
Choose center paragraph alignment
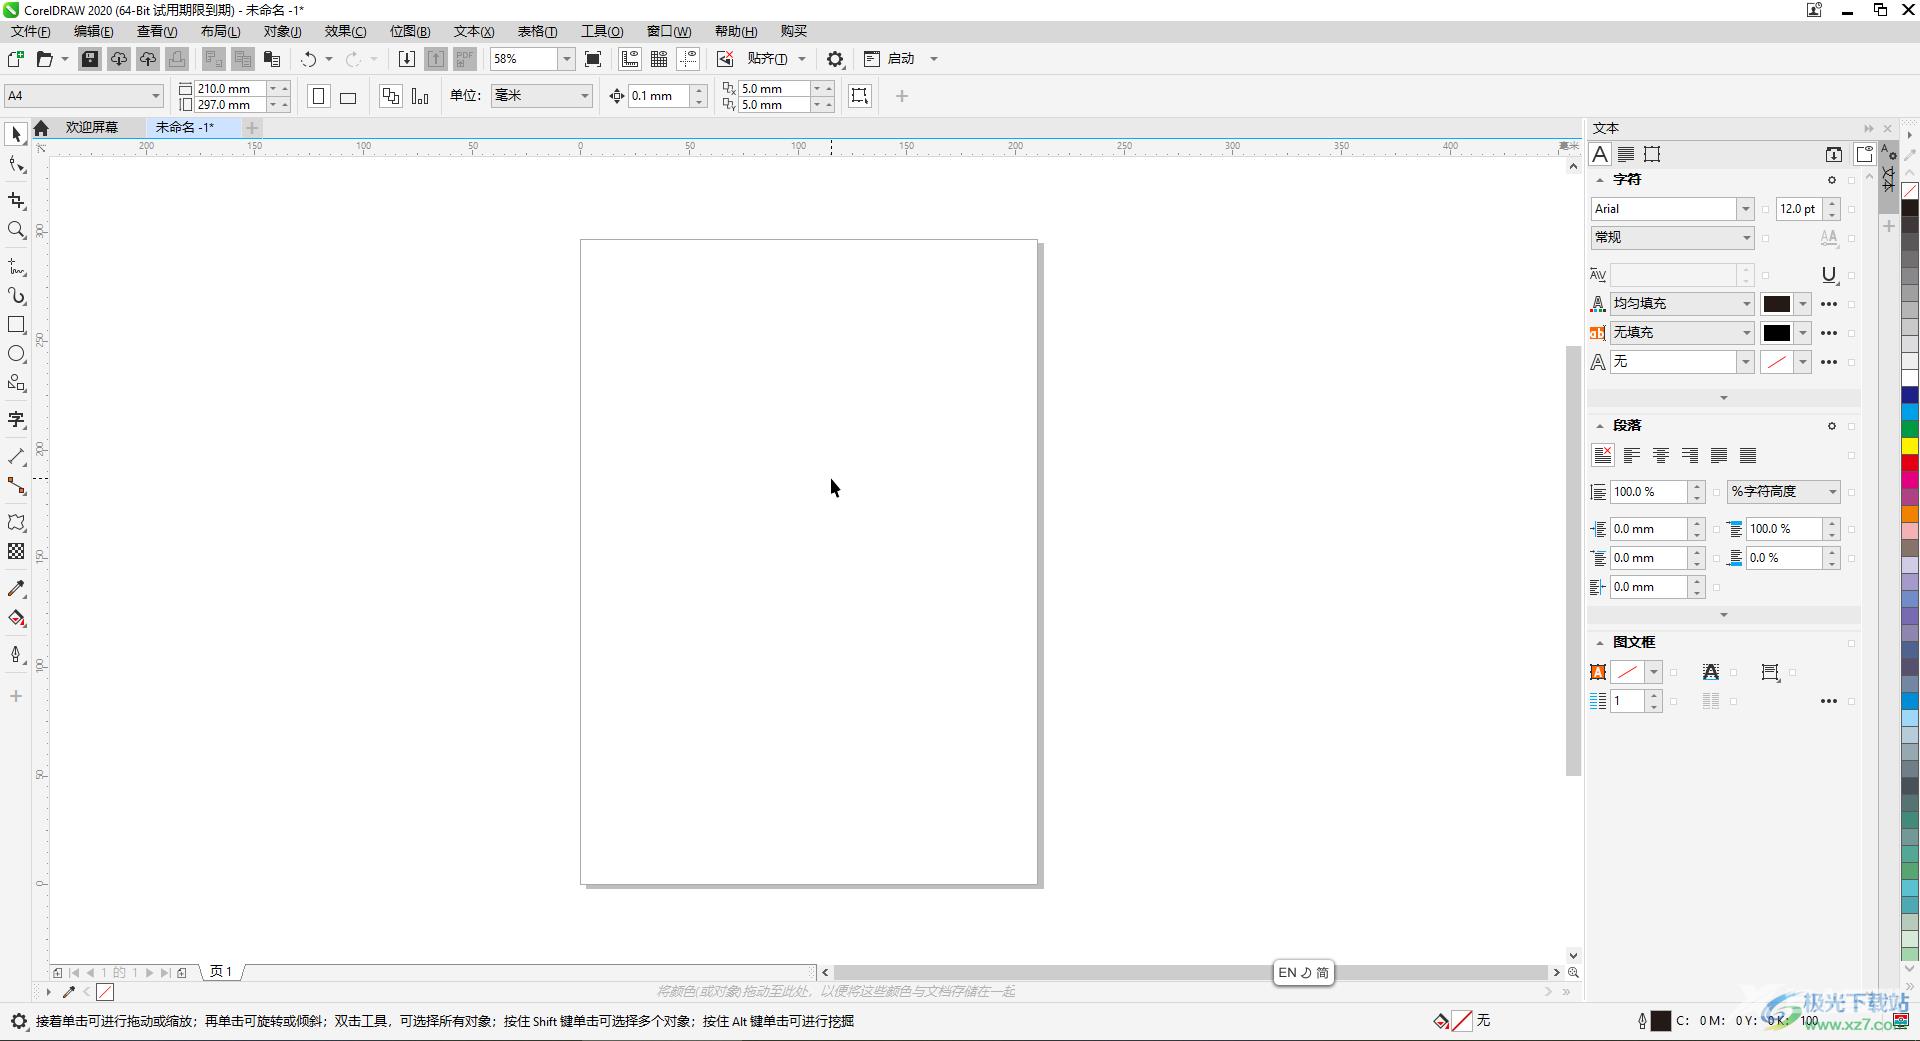coord(1661,455)
